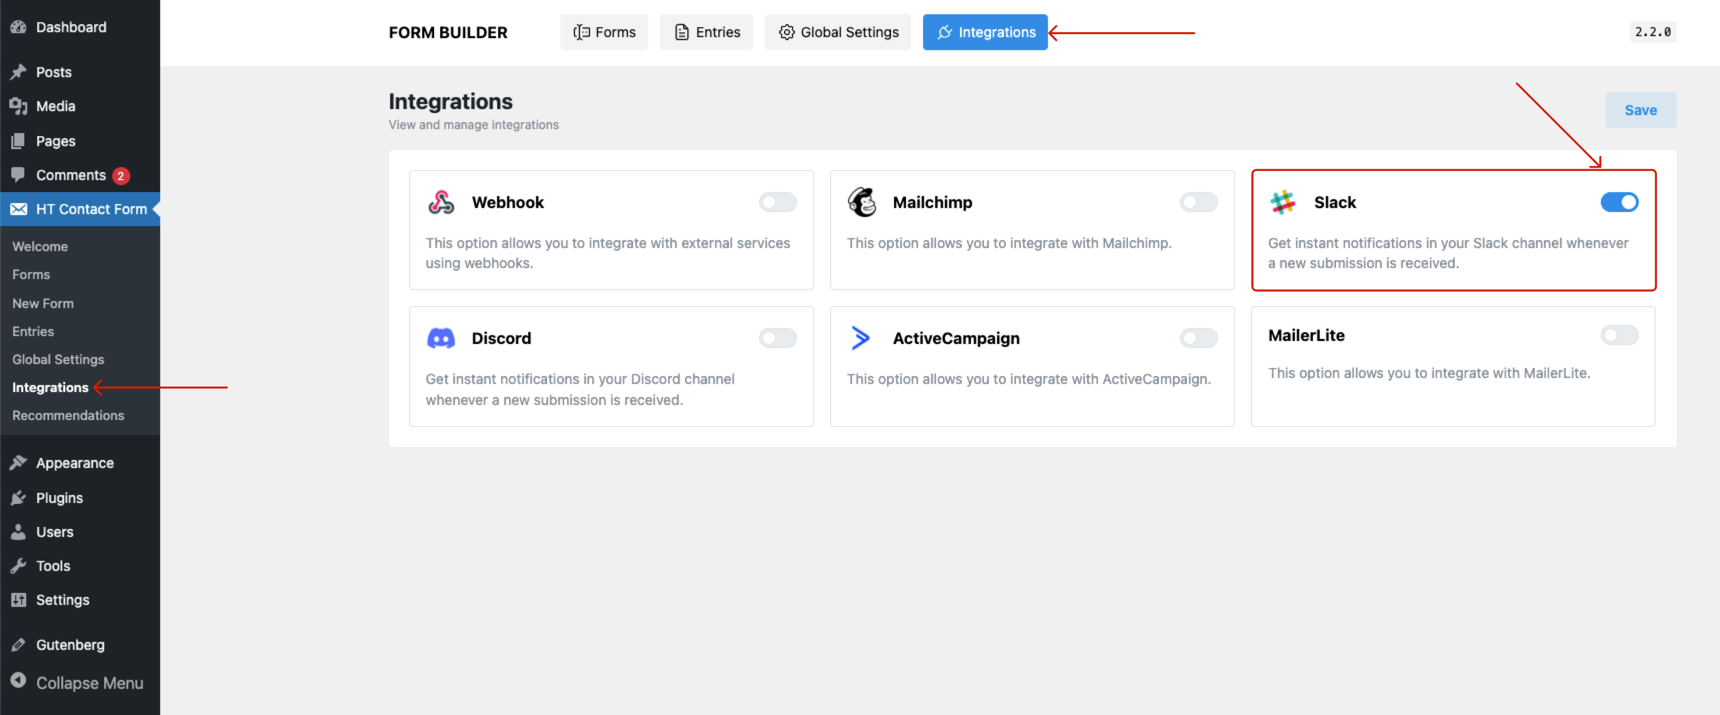Image resolution: width=1720 pixels, height=715 pixels.
Task: Choose New Form in sidebar submenu
Action: (x=43, y=303)
